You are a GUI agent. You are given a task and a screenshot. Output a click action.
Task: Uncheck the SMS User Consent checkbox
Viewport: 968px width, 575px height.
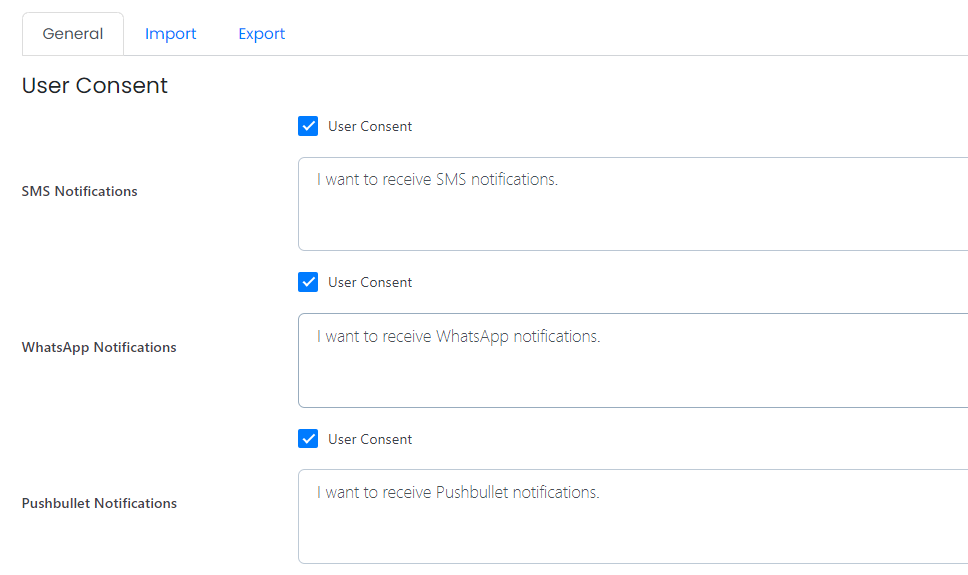tap(308, 126)
